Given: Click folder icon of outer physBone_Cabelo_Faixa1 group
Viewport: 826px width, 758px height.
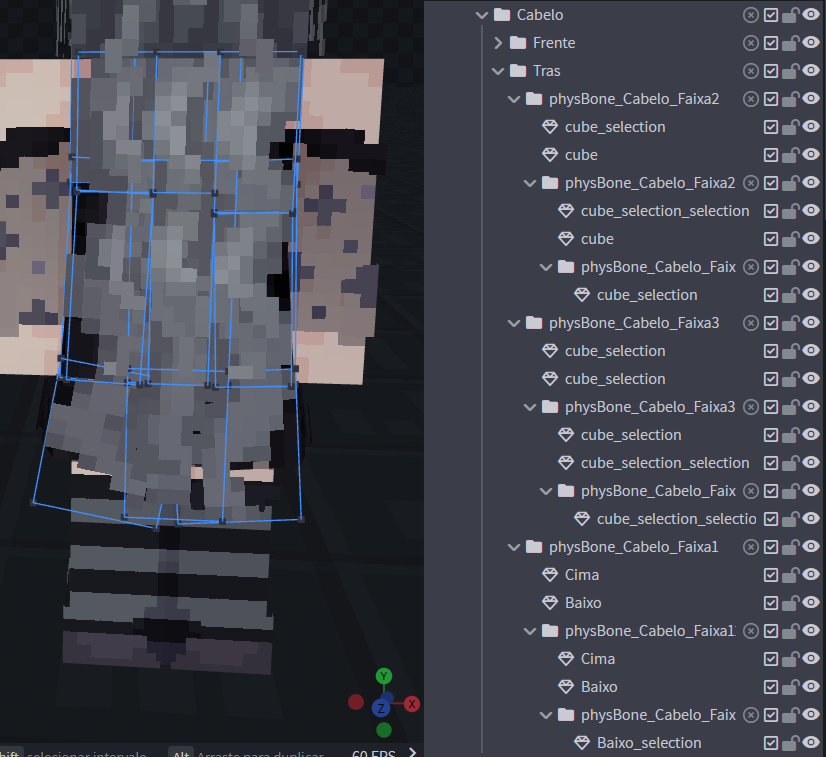Looking at the screenshot, I should pyautogui.click(x=534, y=547).
